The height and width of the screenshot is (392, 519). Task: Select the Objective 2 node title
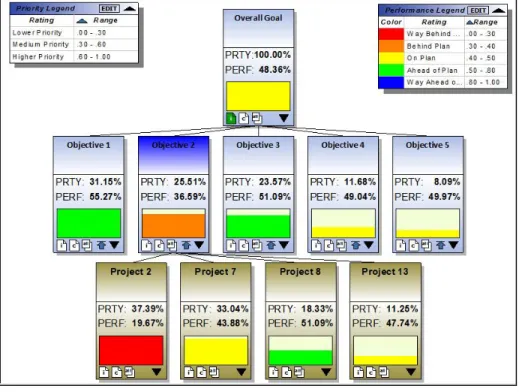pyautogui.click(x=173, y=145)
